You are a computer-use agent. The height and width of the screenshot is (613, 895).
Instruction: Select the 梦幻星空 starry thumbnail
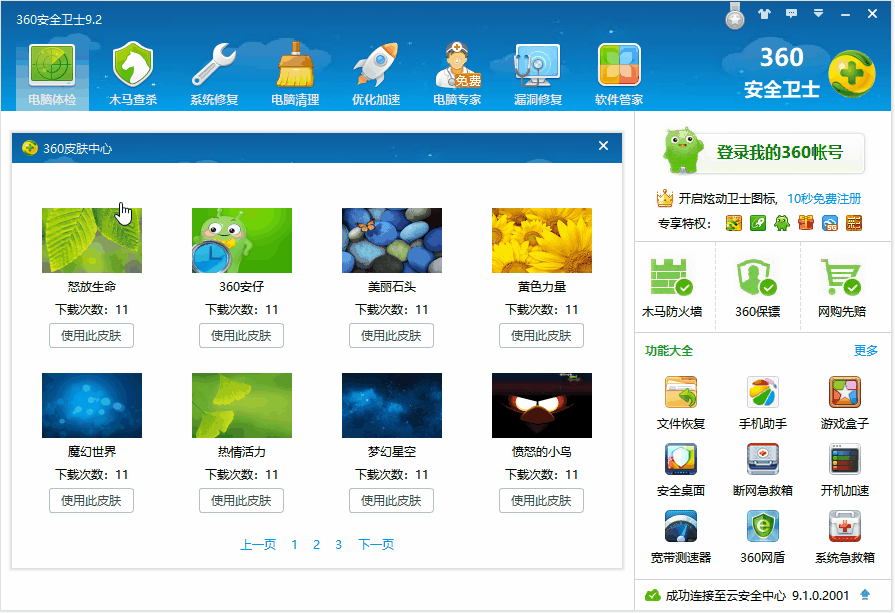point(392,405)
